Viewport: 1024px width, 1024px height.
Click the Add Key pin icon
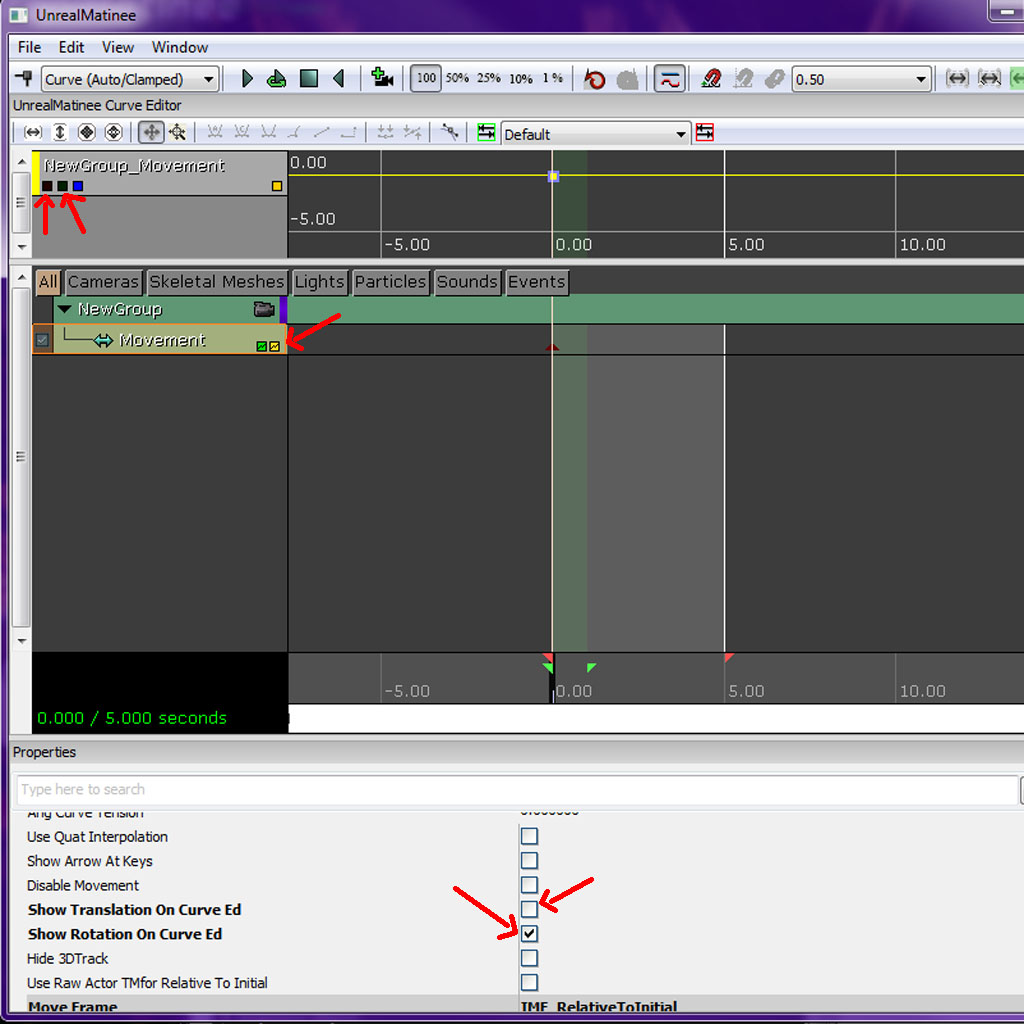25,78
